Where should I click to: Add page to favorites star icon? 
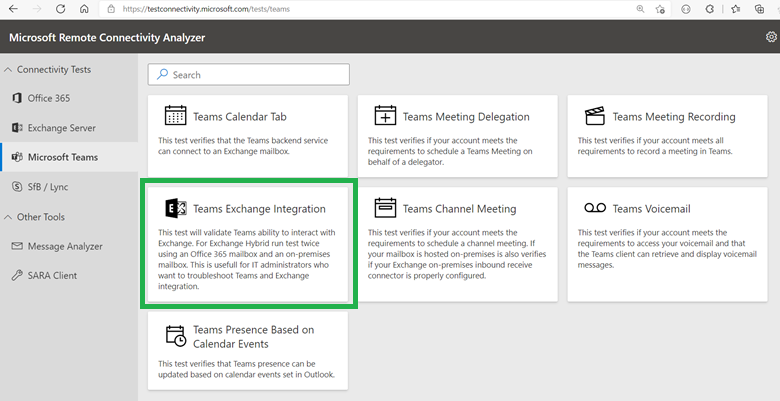[660, 9]
